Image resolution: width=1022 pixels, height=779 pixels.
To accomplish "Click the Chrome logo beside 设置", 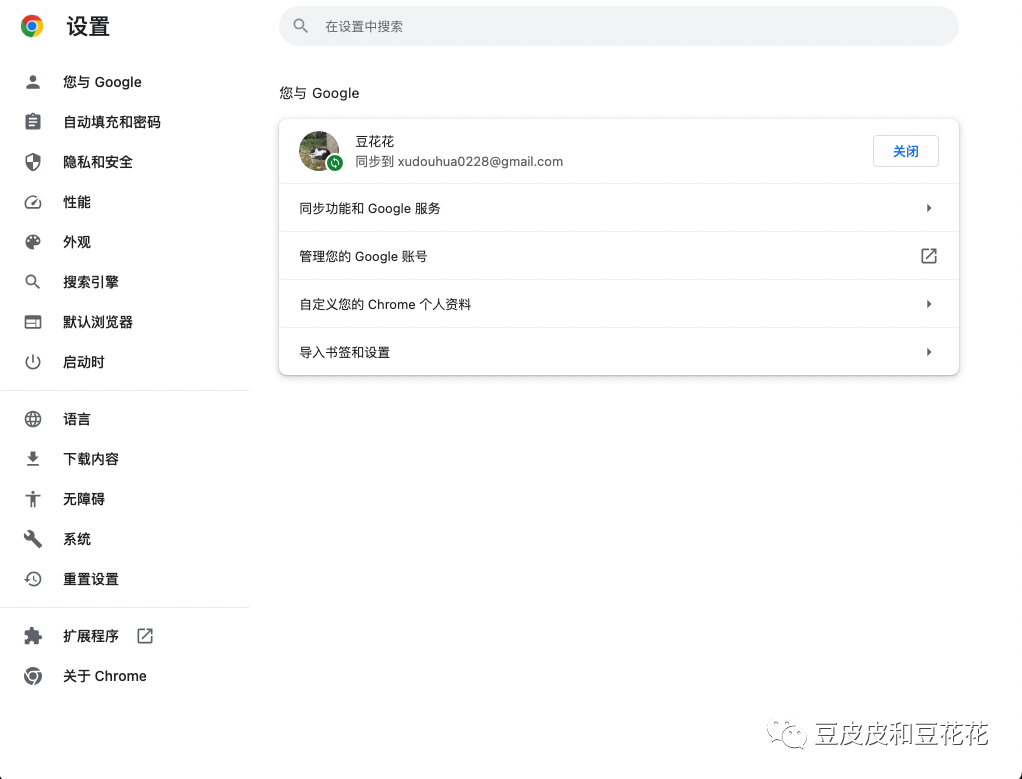I will point(32,26).
